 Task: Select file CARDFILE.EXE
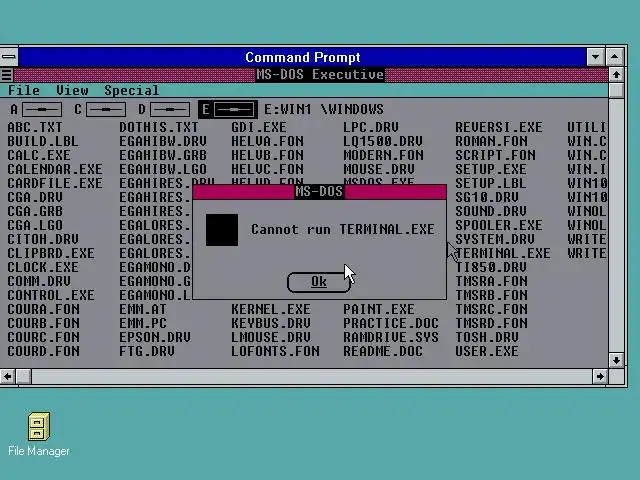[x=55, y=183]
